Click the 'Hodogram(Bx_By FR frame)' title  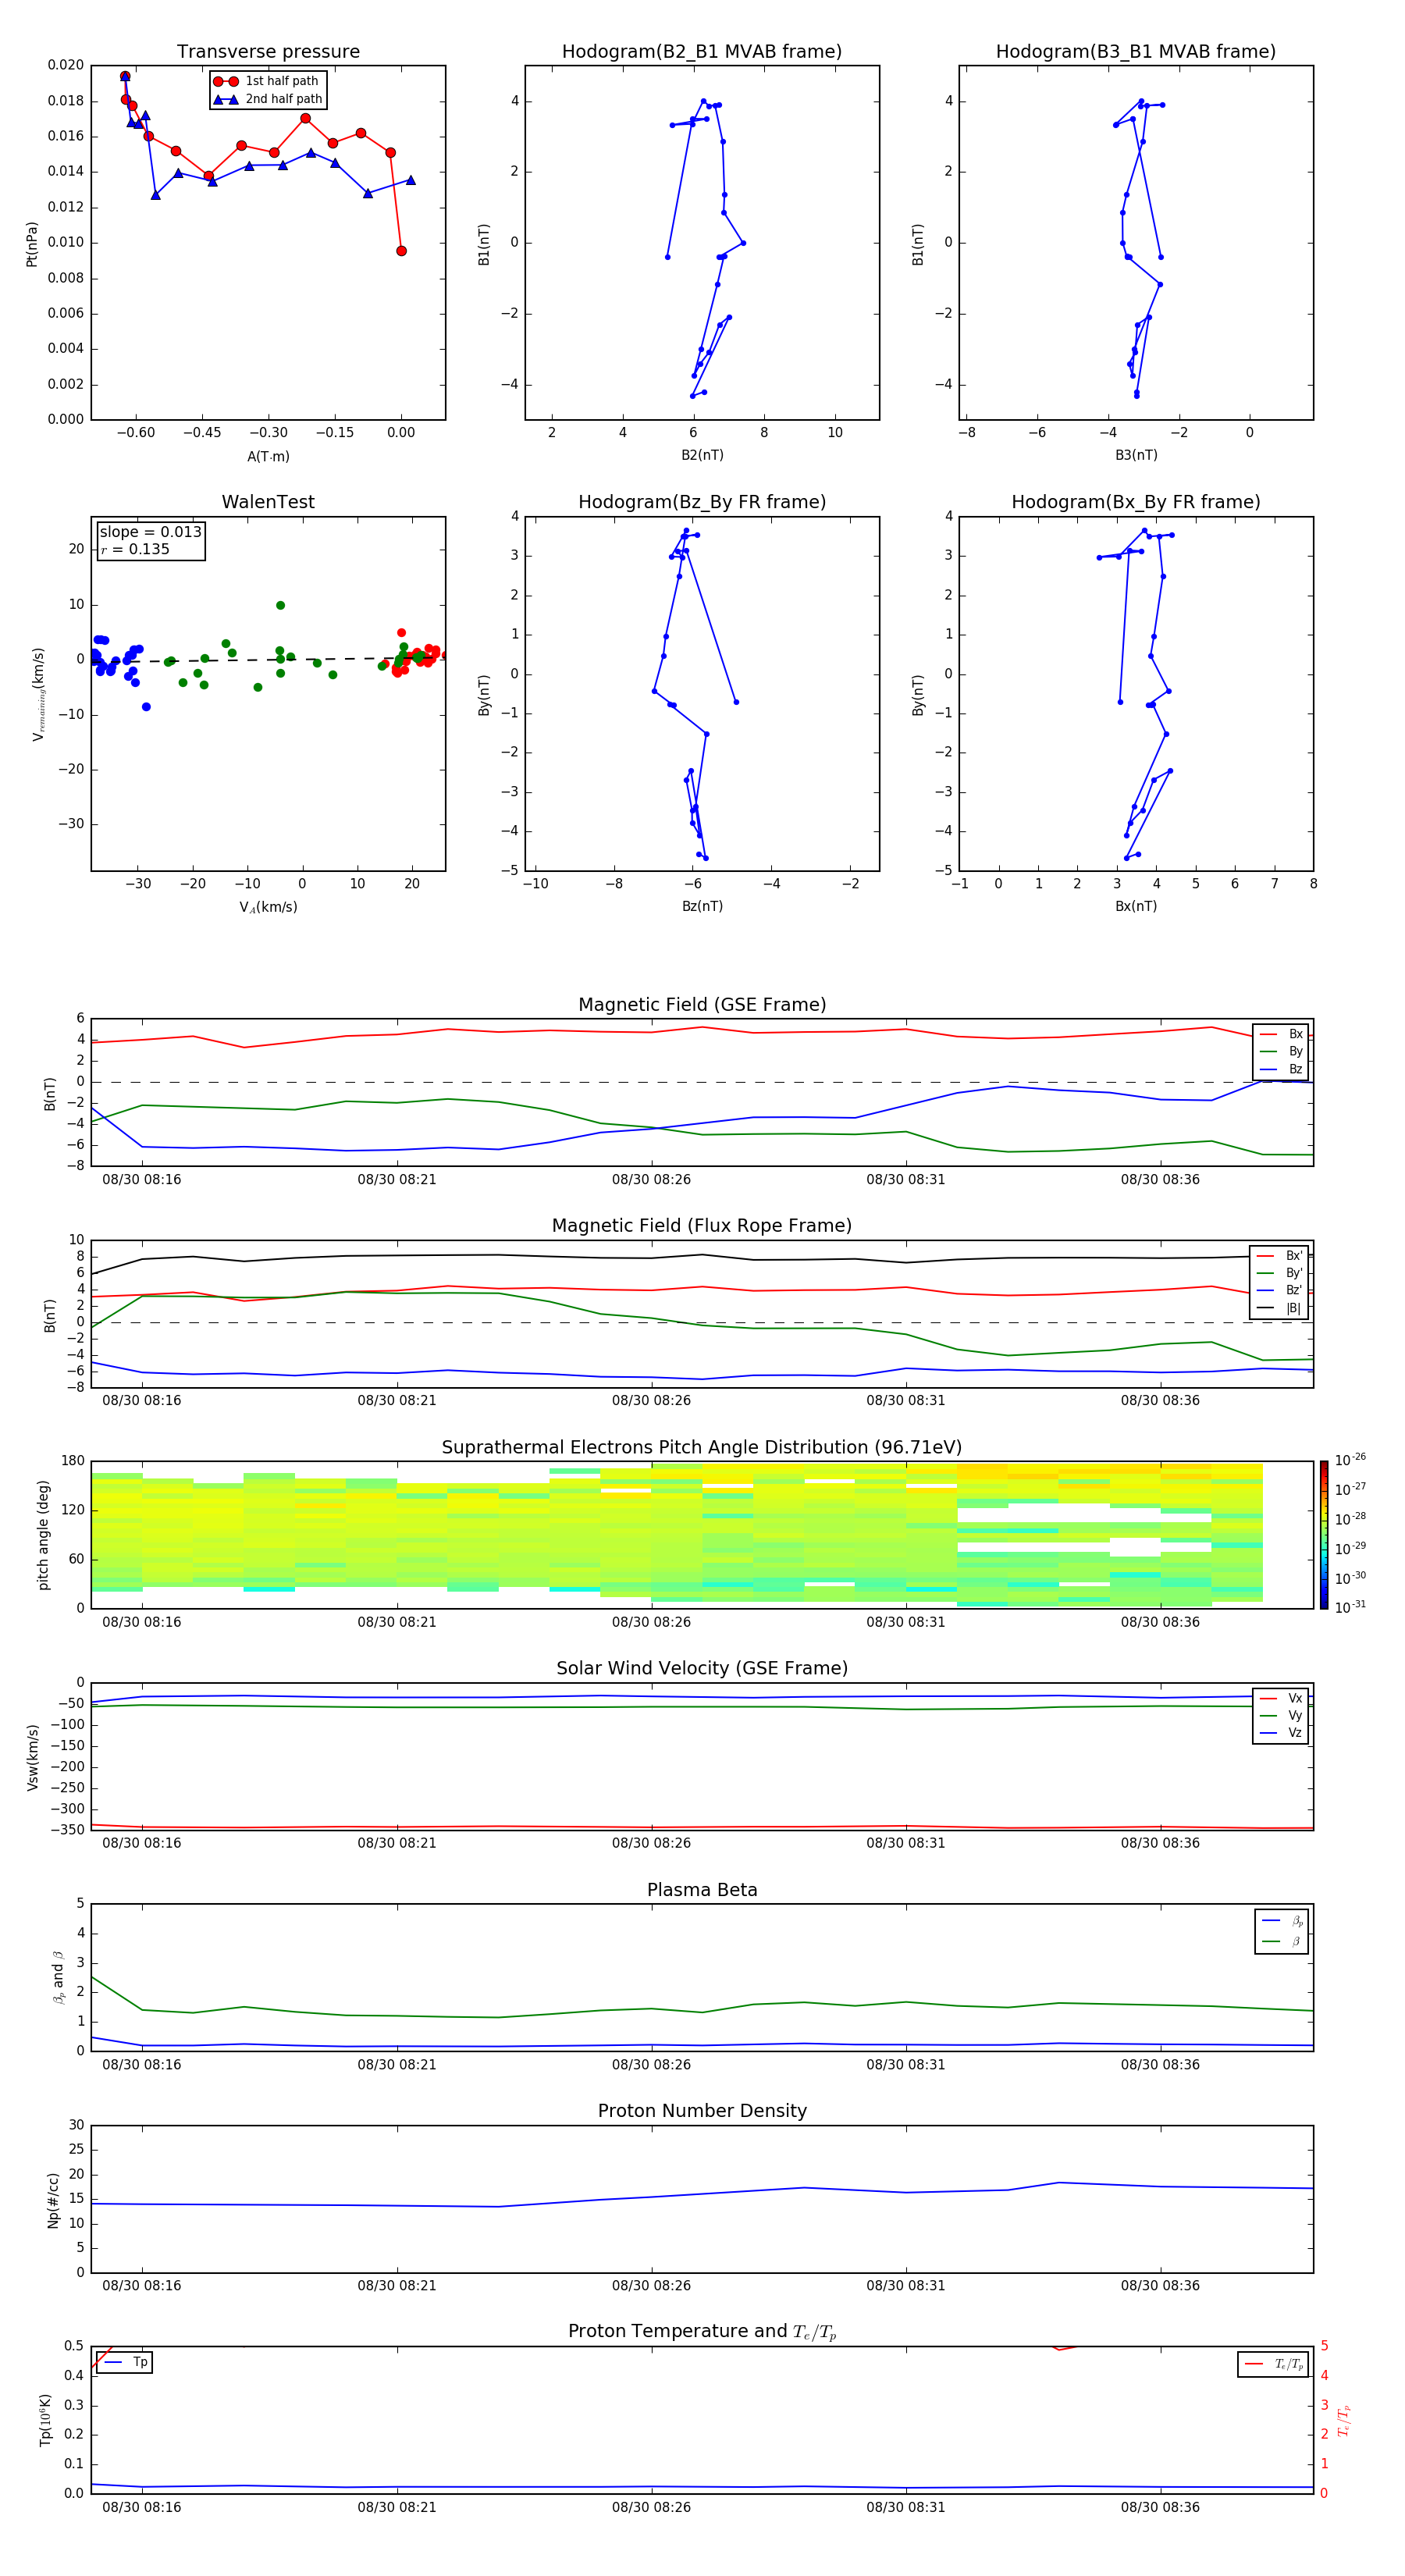(1136, 502)
